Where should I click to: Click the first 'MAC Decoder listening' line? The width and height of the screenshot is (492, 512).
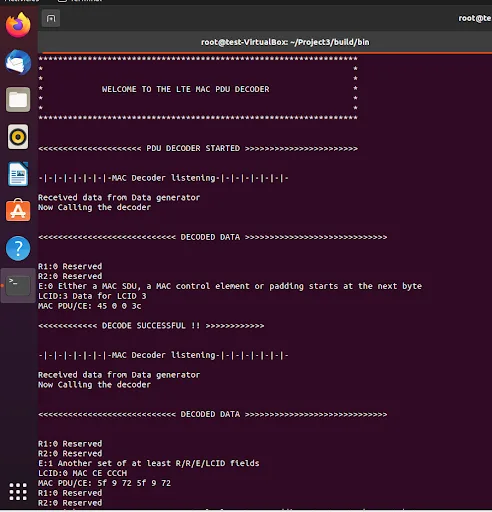[163, 178]
